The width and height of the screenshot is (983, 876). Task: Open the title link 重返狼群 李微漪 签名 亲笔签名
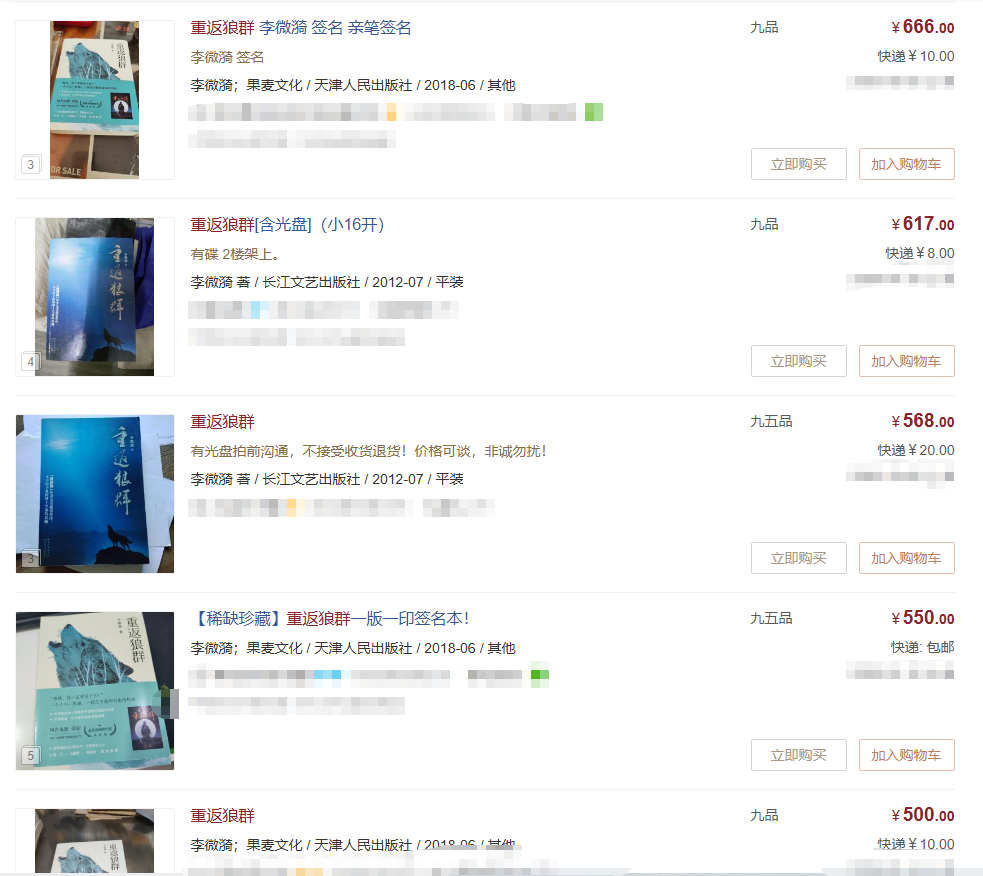pyautogui.click(x=301, y=28)
